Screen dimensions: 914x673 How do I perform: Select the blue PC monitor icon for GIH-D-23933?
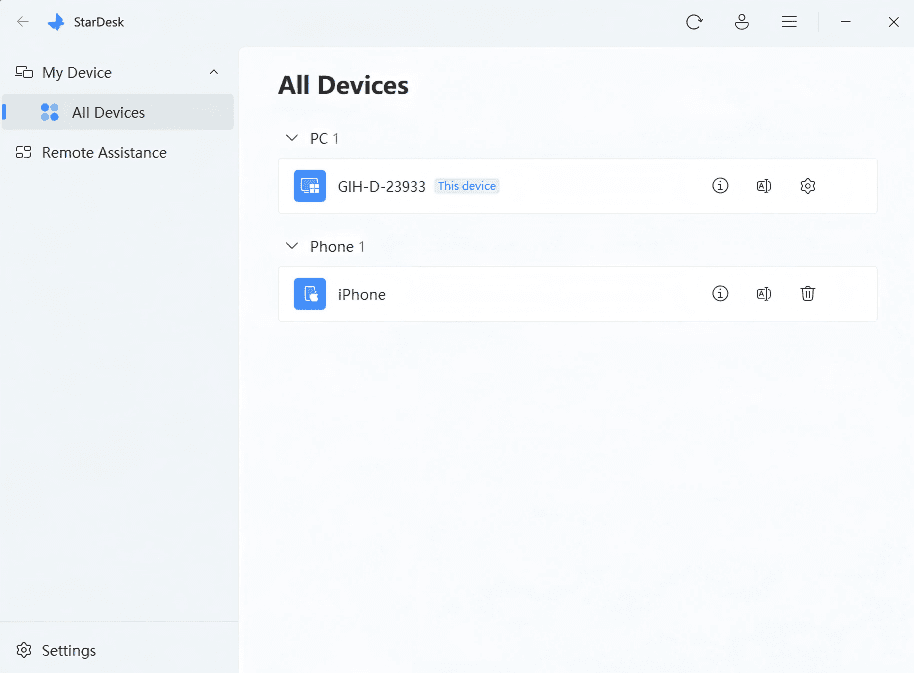(309, 185)
